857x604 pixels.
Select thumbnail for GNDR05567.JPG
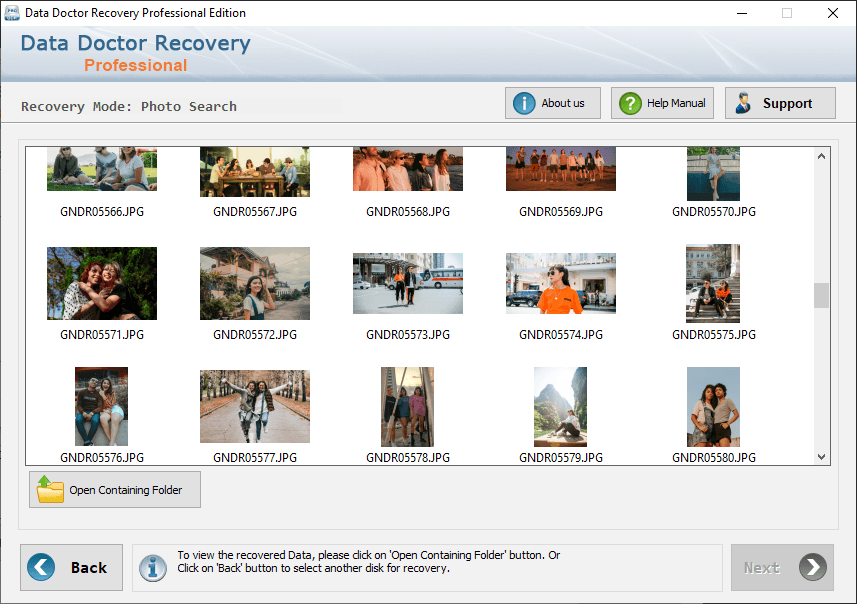255,172
